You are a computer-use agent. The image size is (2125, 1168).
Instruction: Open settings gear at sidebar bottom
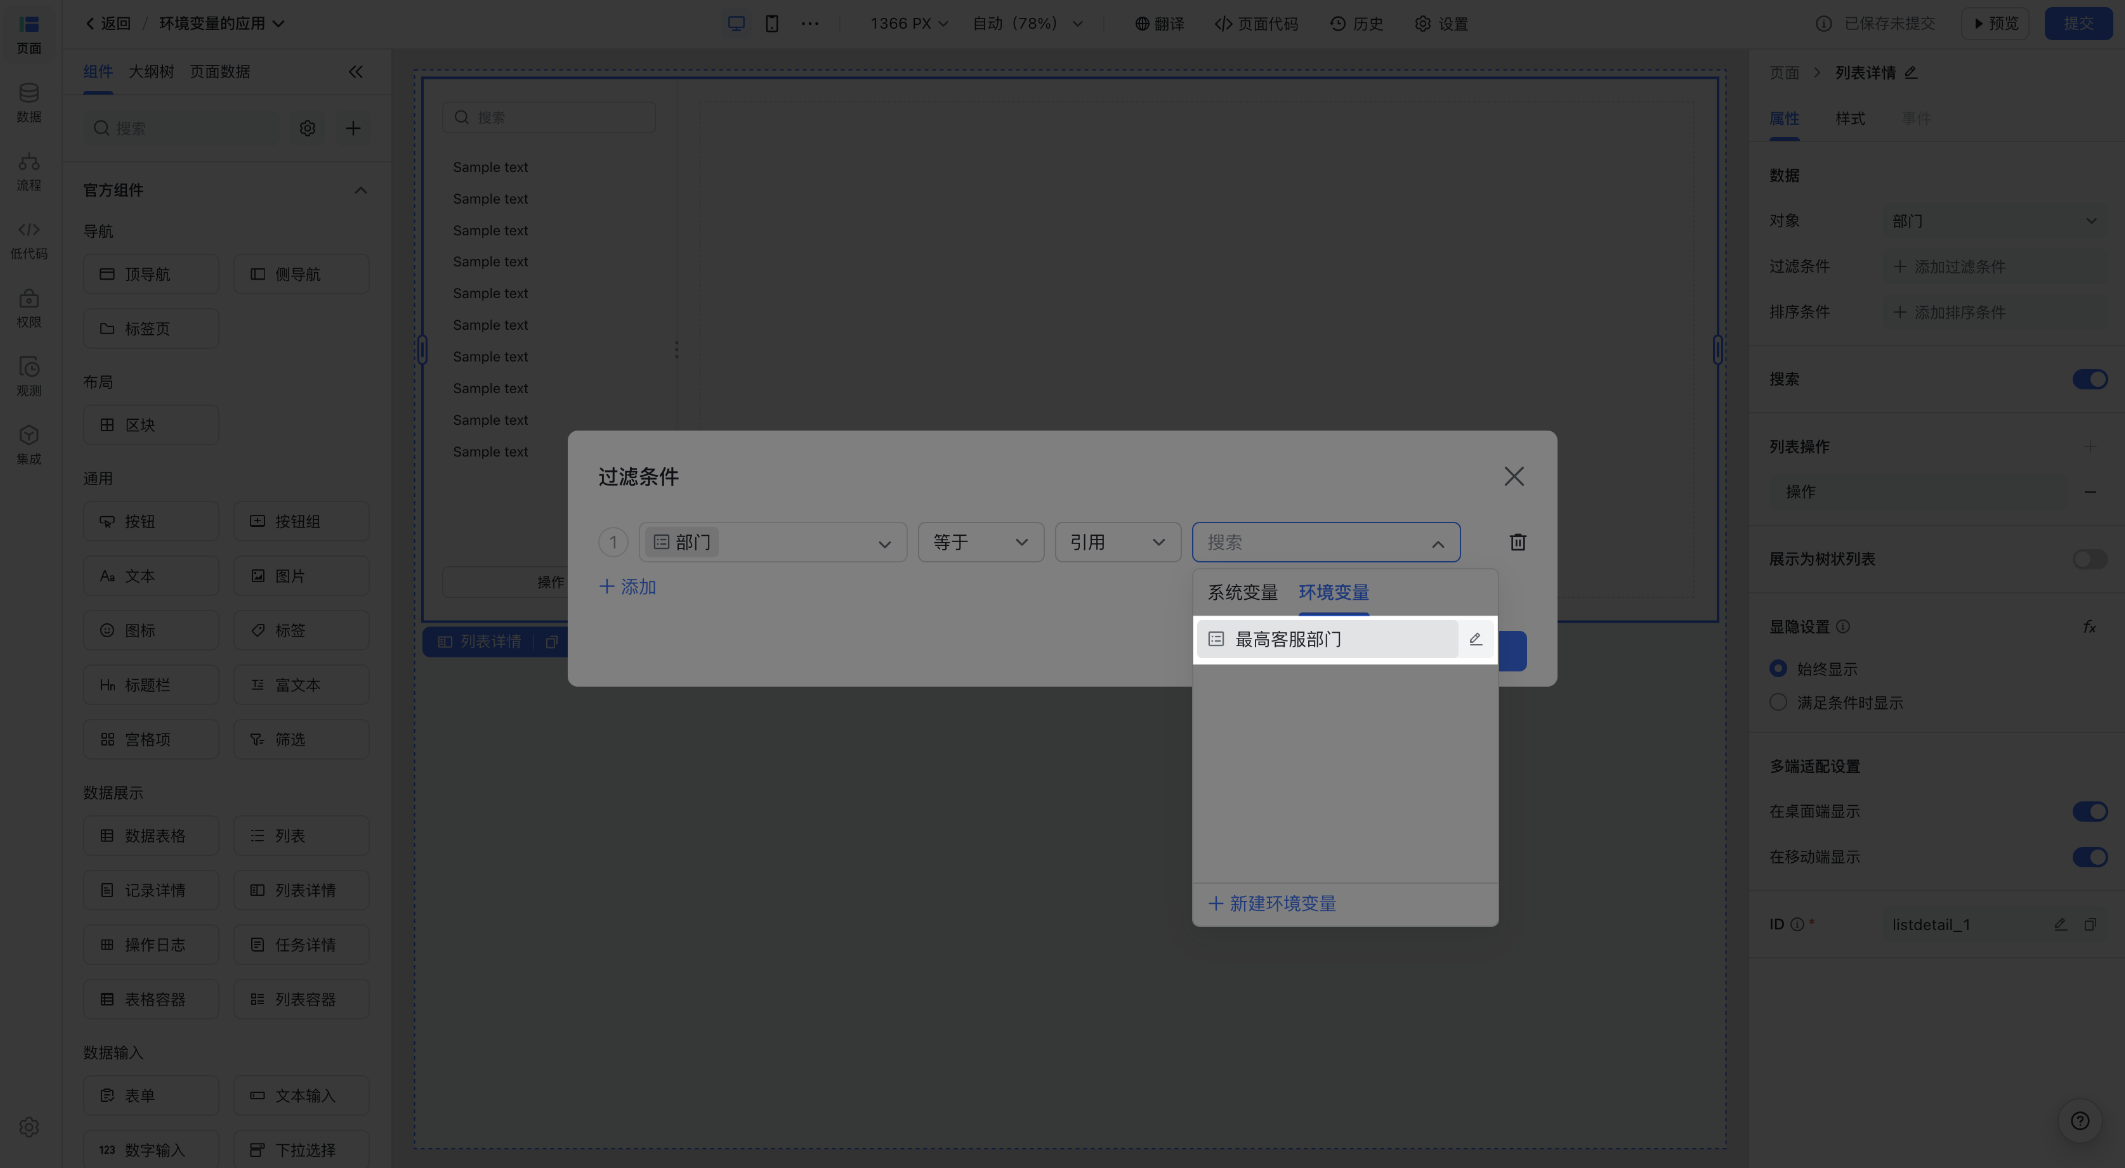[29, 1127]
